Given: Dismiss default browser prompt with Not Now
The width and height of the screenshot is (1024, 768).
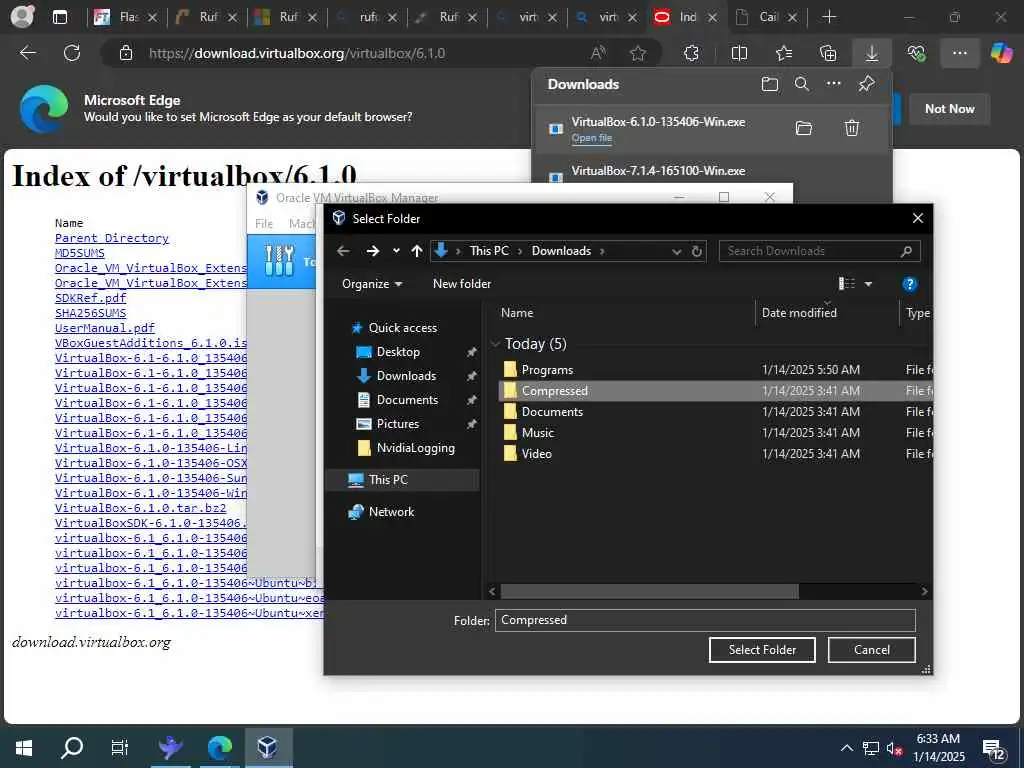Looking at the screenshot, I should tap(950, 108).
